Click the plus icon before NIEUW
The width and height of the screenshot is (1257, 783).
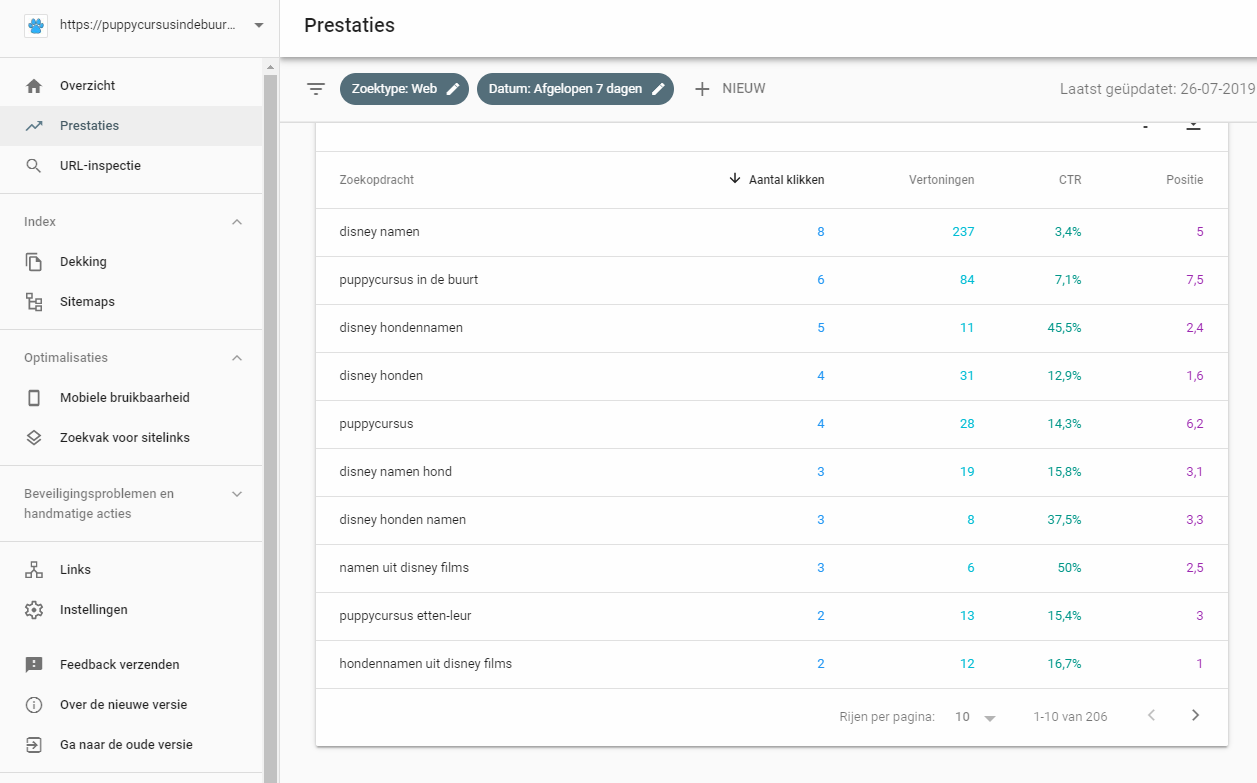pyautogui.click(x=702, y=89)
